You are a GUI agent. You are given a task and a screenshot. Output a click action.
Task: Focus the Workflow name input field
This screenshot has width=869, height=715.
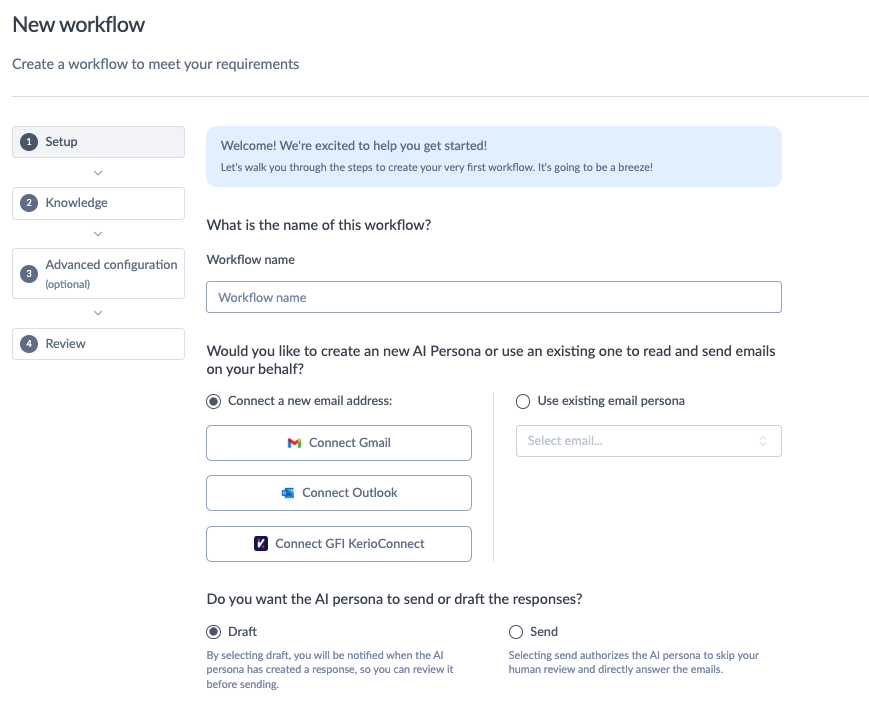coord(494,297)
